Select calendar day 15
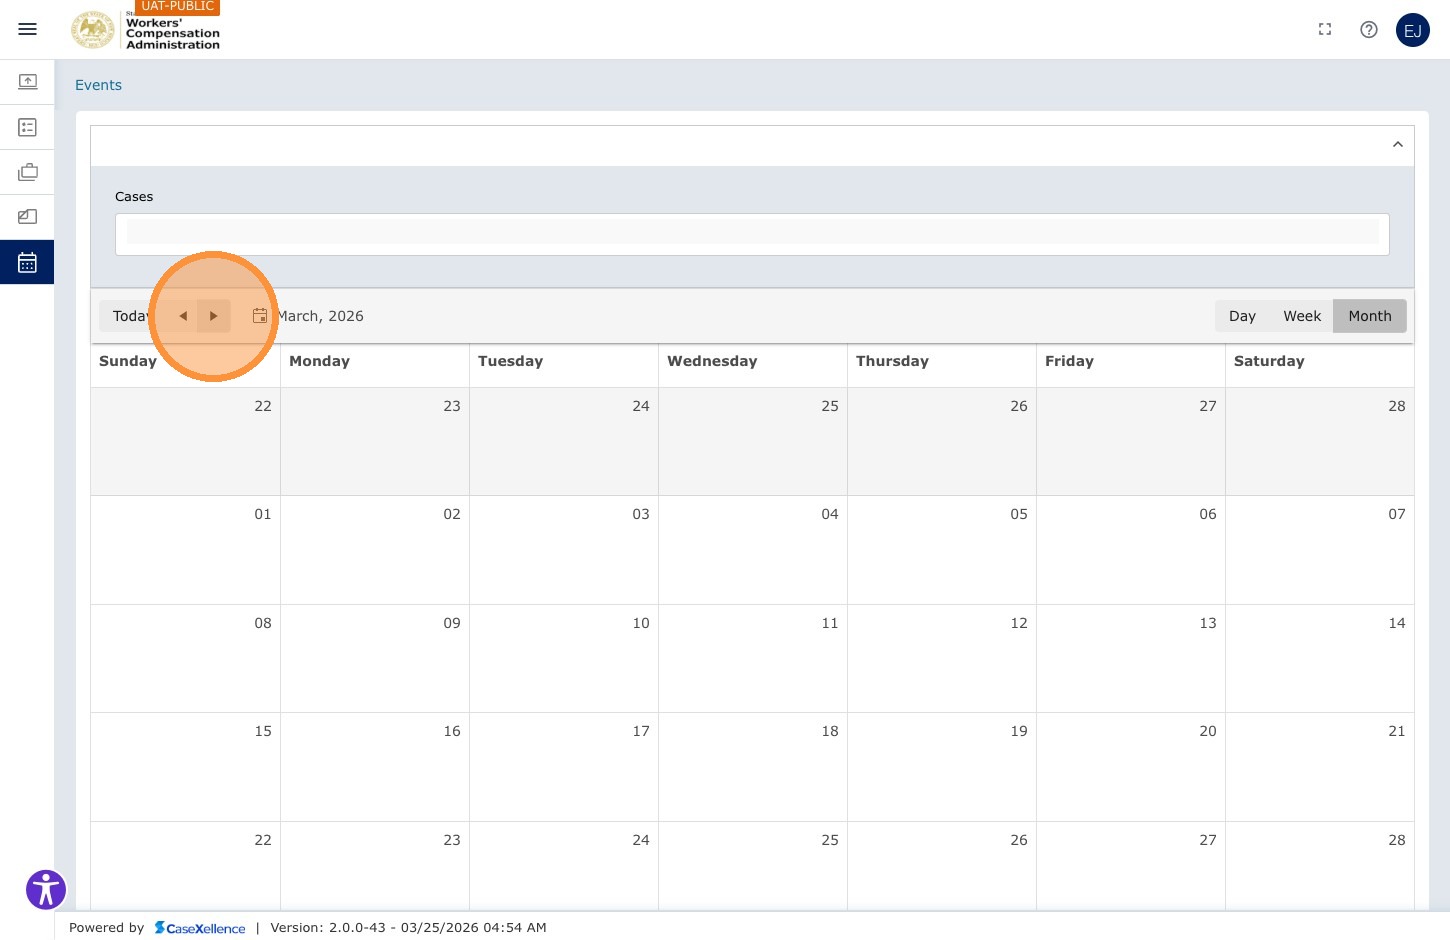Screen dimensions: 1450x940 [x=185, y=767]
